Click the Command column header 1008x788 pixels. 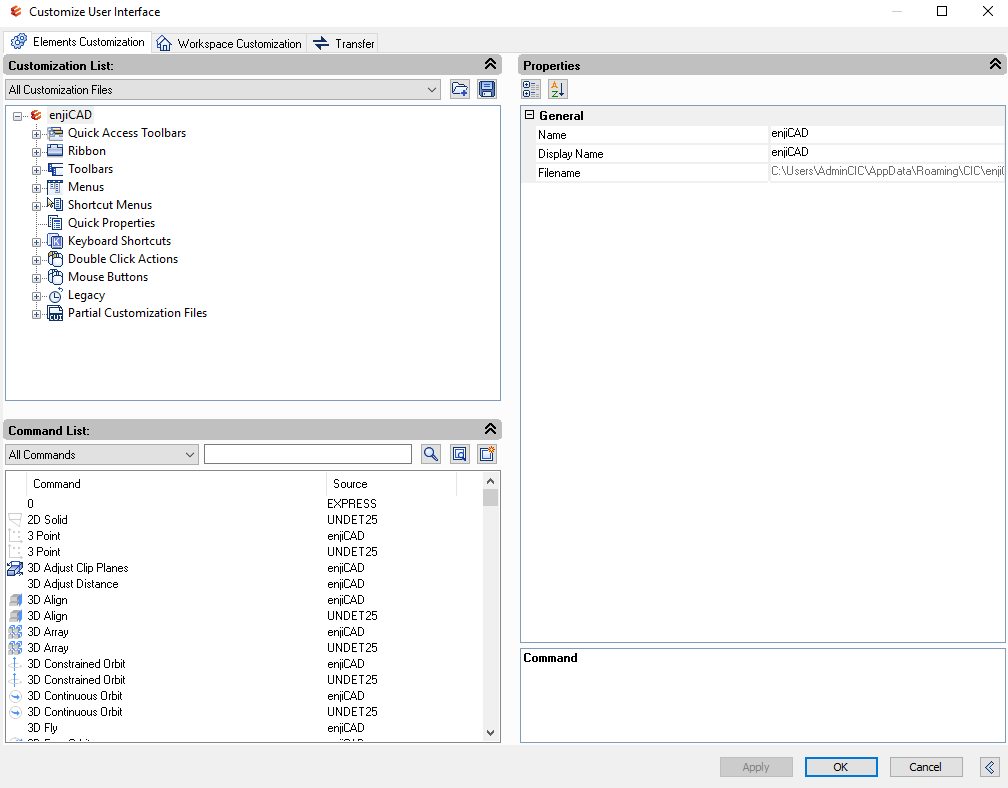[x=176, y=484]
